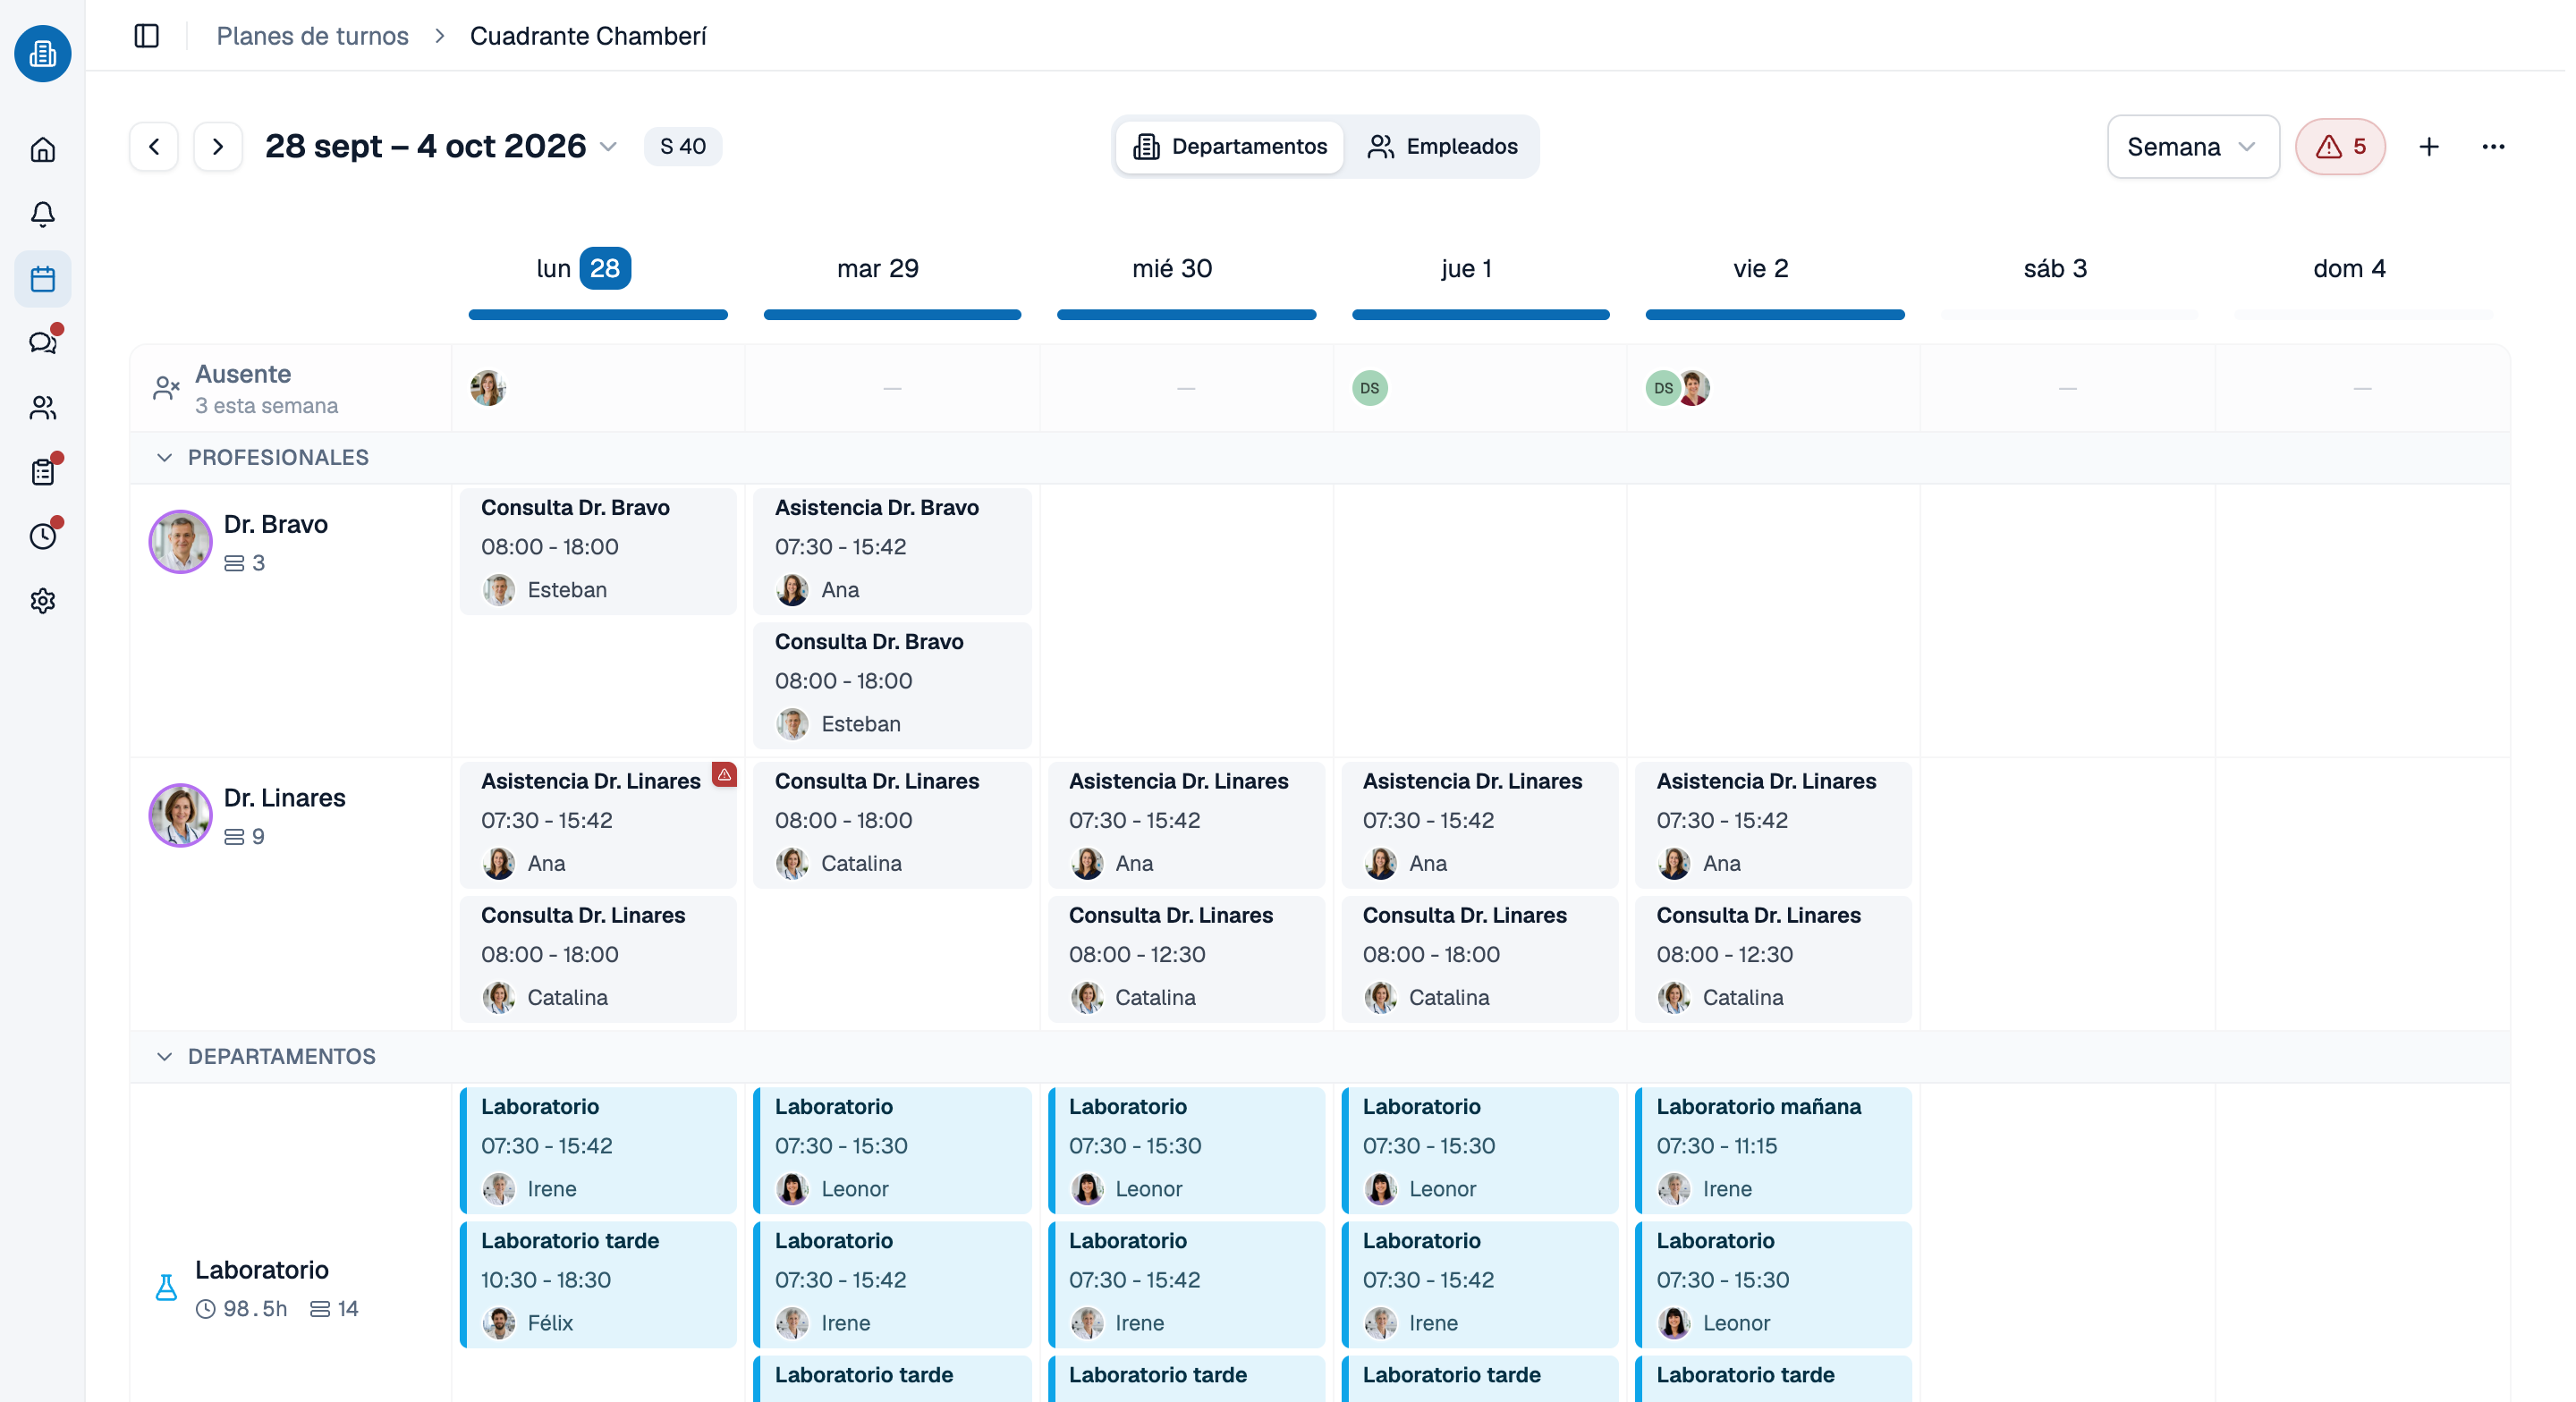Open the date range picker chevron
Image resolution: width=2576 pixels, height=1402 pixels.
608,147
